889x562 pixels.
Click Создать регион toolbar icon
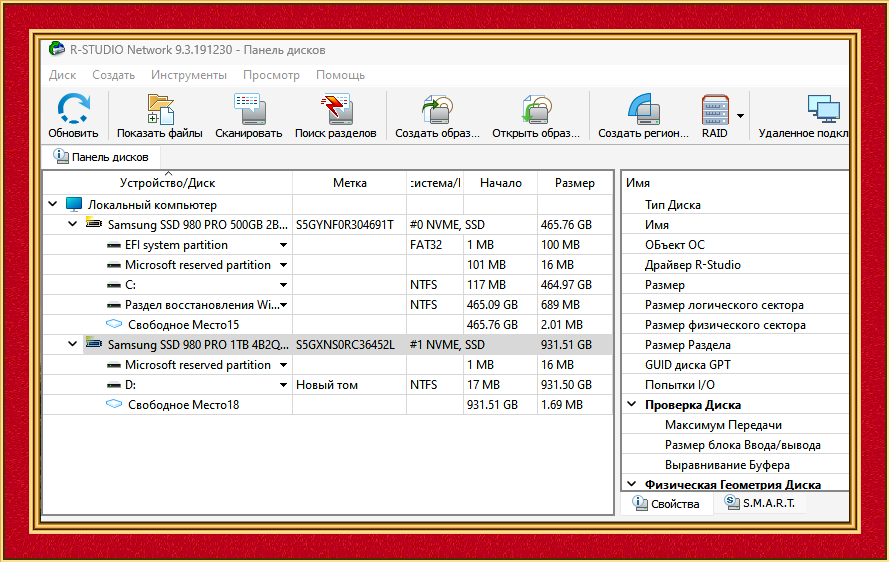pos(644,109)
